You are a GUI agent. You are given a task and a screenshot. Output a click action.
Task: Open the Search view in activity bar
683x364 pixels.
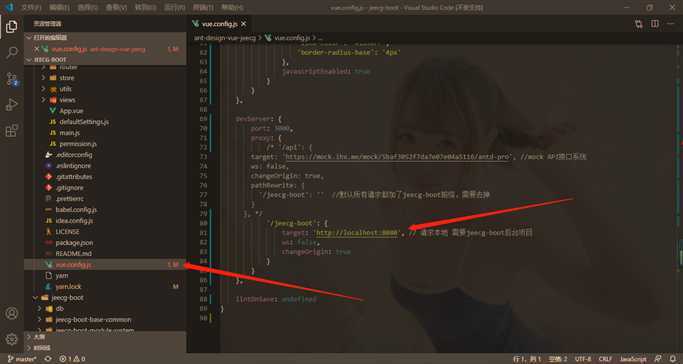point(12,53)
